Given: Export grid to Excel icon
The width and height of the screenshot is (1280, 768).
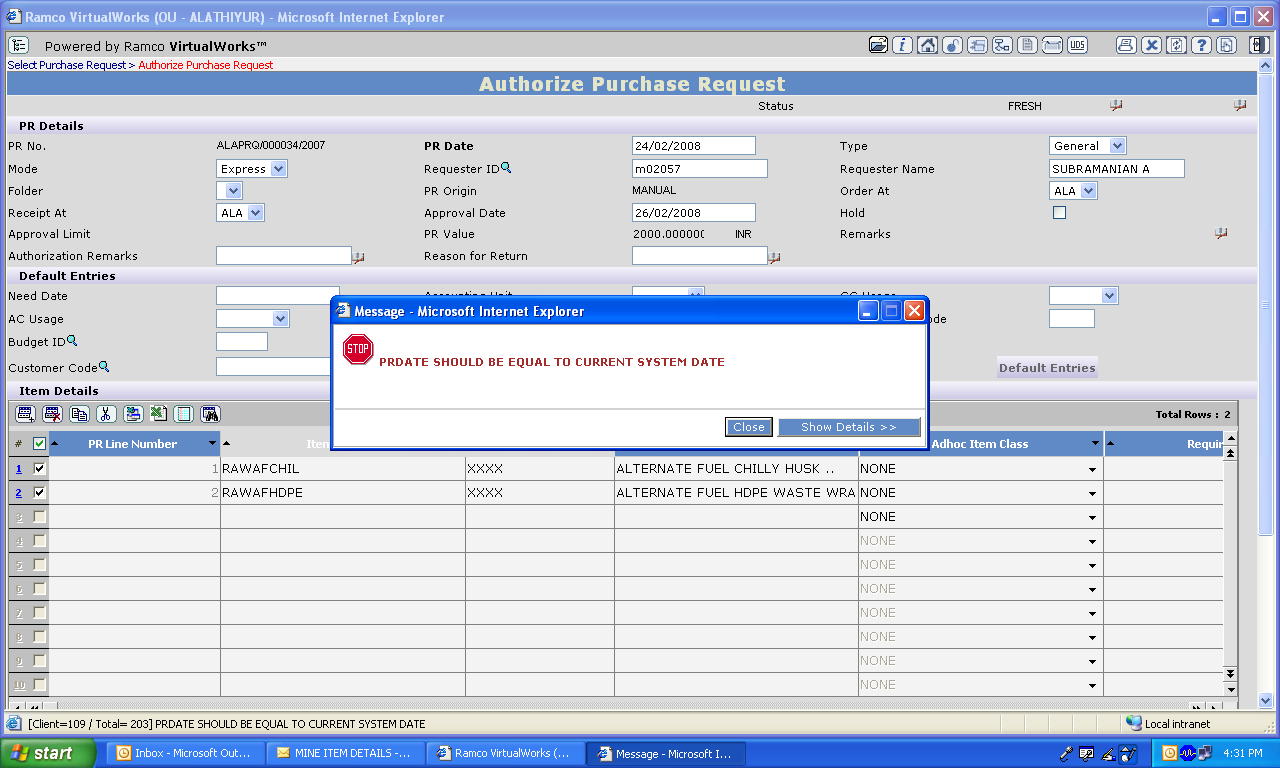Looking at the screenshot, I should pyautogui.click(x=158, y=414).
